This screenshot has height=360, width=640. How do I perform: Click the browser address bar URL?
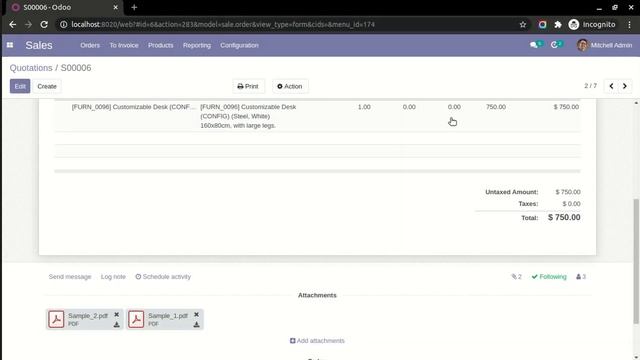(223, 24)
